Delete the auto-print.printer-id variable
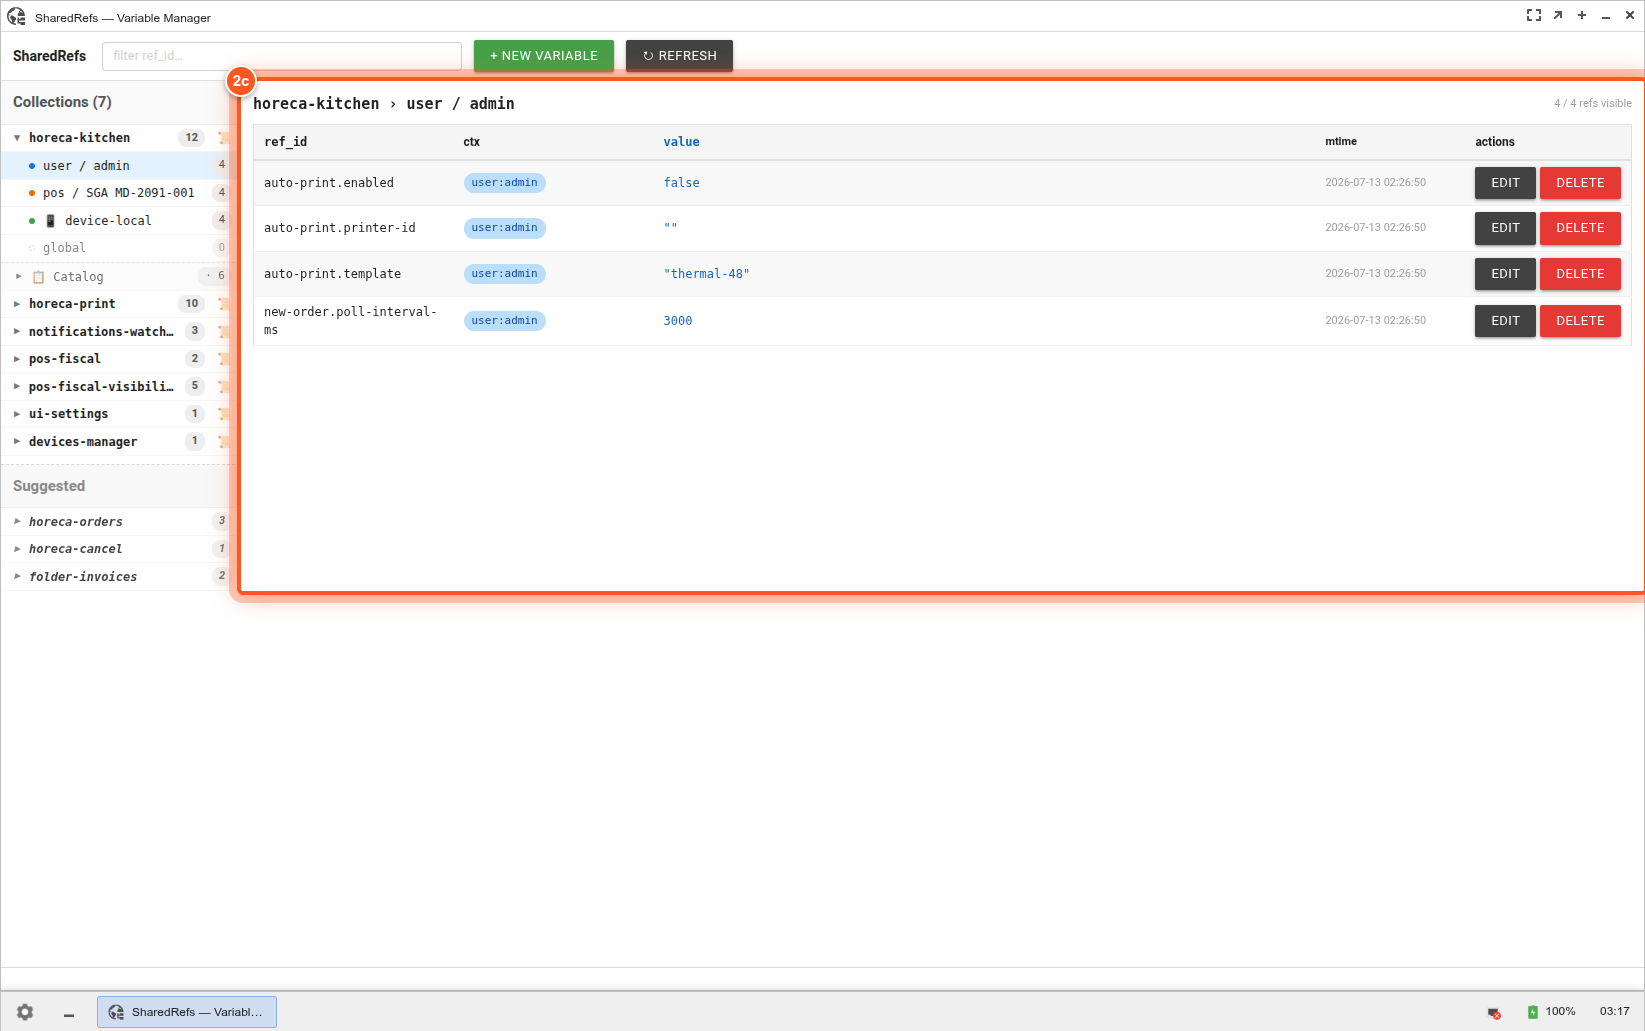The image size is (1645, 1031). click(1580, 228)
